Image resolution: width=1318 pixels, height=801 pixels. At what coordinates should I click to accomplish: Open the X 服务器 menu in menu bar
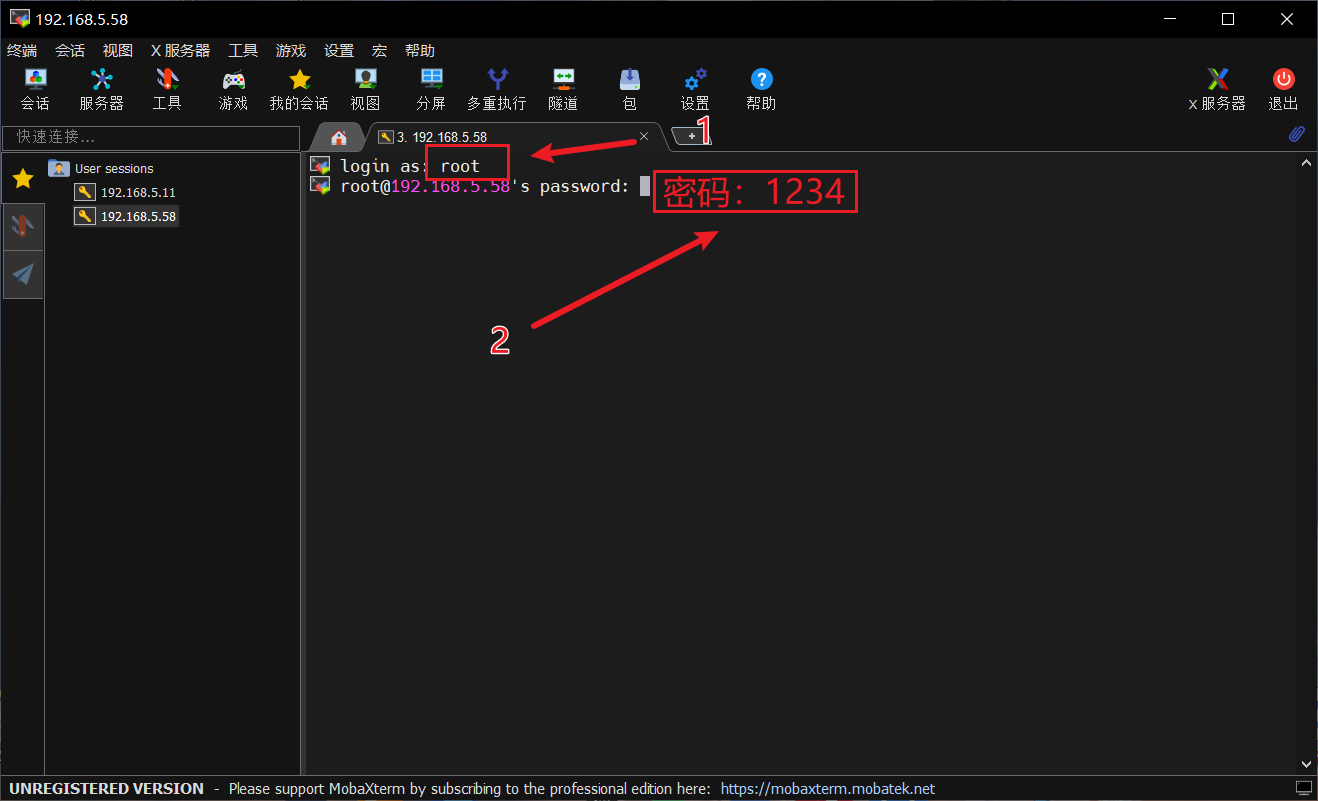[180, 51]
